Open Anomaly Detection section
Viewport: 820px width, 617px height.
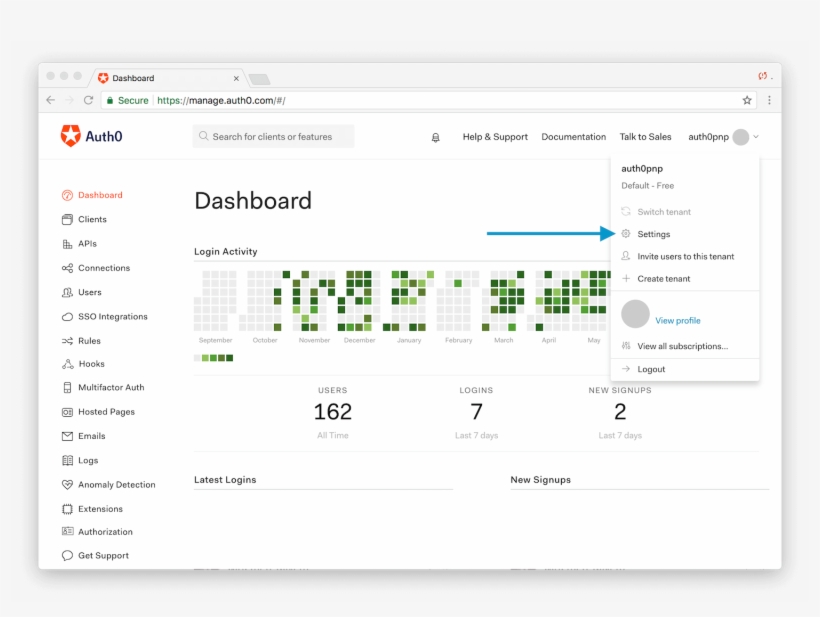coord(117,485)
